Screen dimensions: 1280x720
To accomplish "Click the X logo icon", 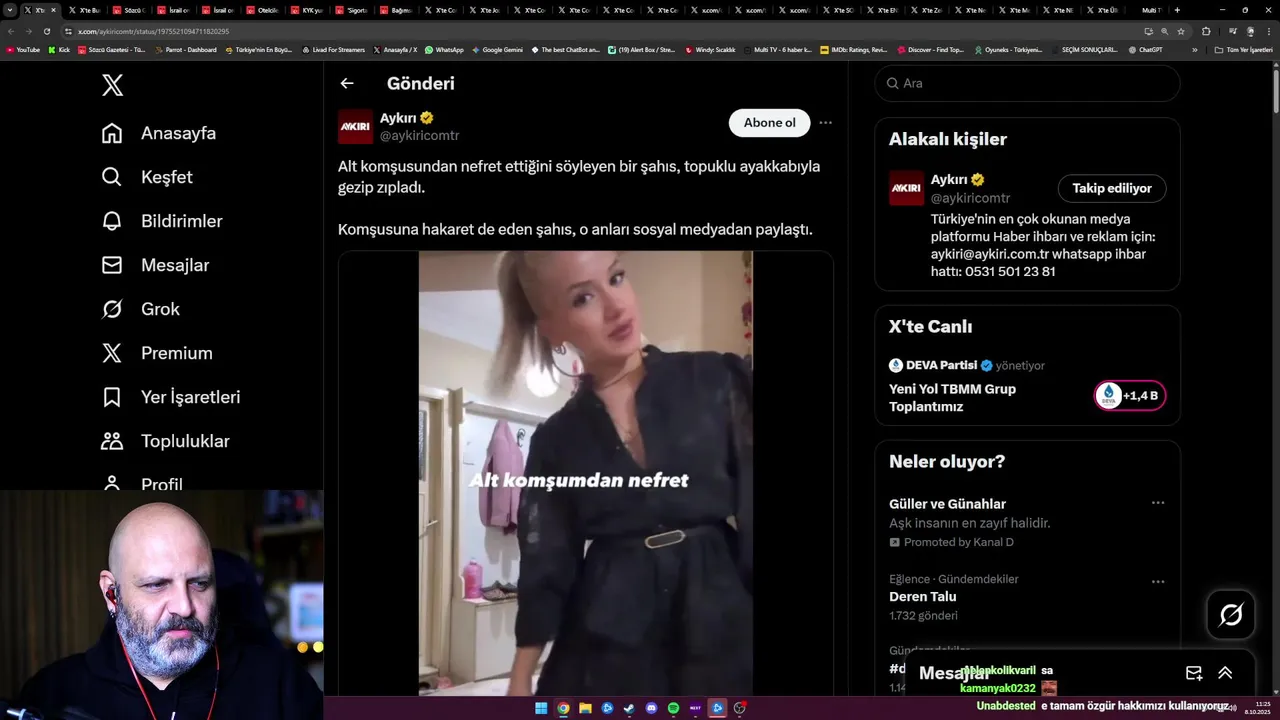I will (113, 85).
